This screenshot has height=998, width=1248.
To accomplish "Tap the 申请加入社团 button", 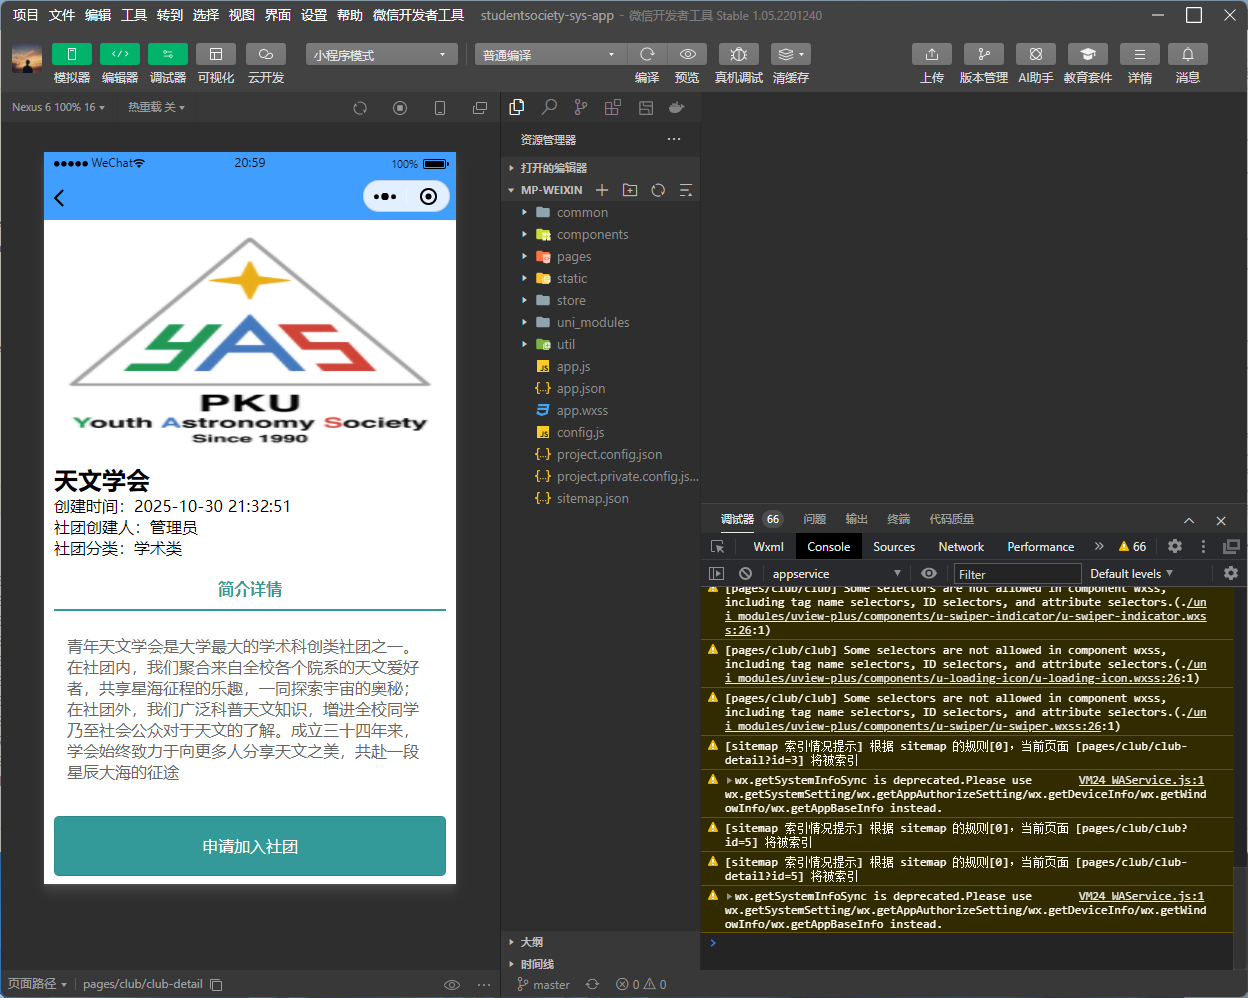I will [x=250, y=846].
